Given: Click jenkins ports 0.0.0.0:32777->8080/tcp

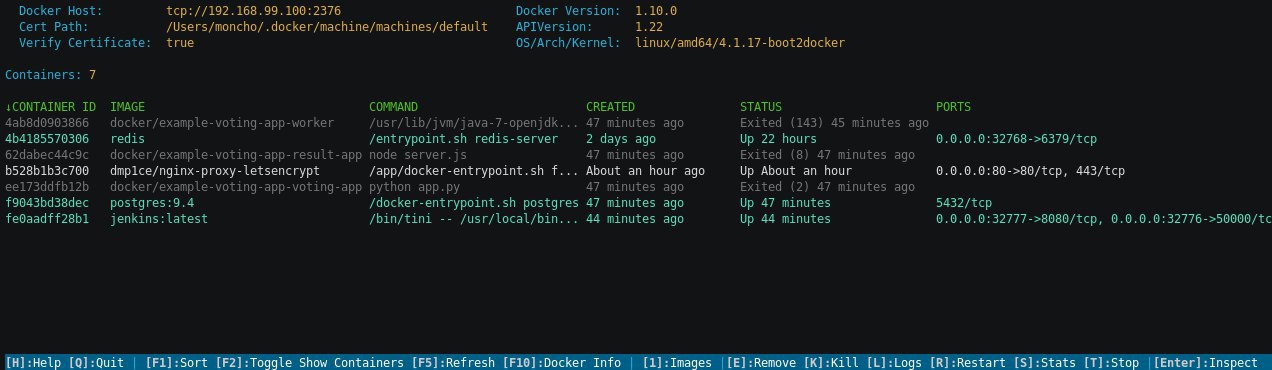Looking at the screenshot, I should pos(1016,219).
